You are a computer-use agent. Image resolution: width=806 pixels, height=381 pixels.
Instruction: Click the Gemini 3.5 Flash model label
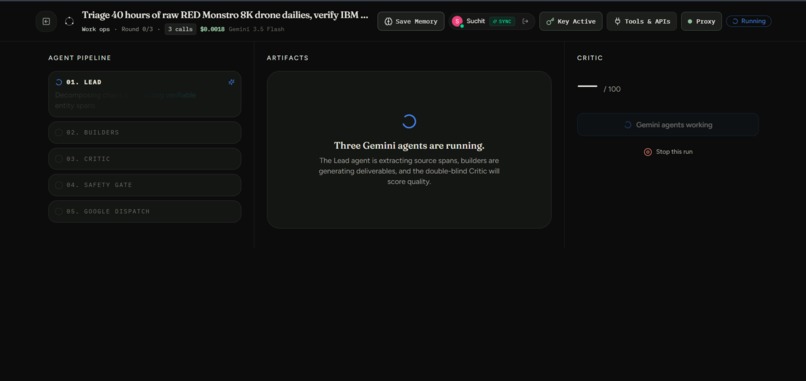257,29
